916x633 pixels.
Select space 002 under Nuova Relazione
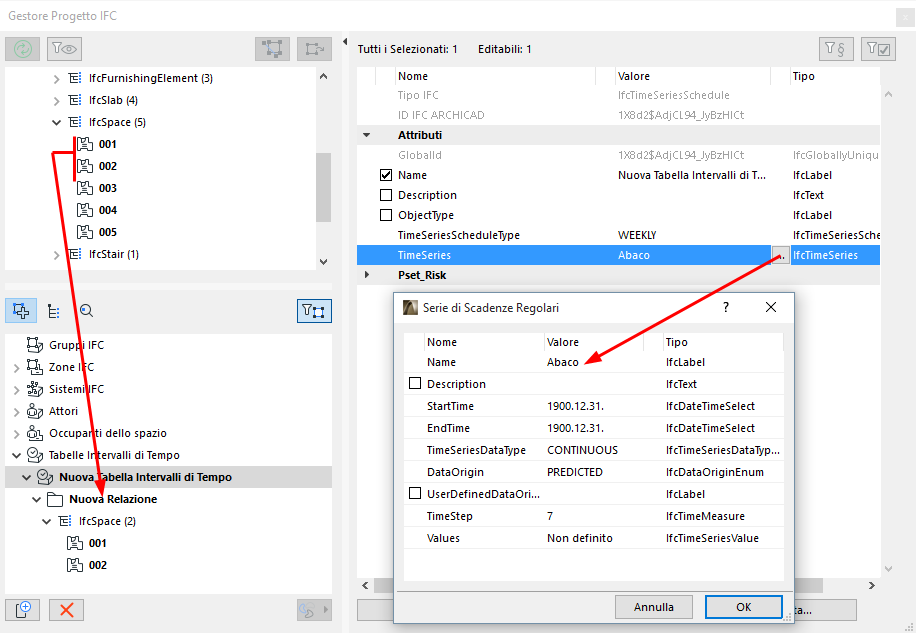tap(98, 565)
